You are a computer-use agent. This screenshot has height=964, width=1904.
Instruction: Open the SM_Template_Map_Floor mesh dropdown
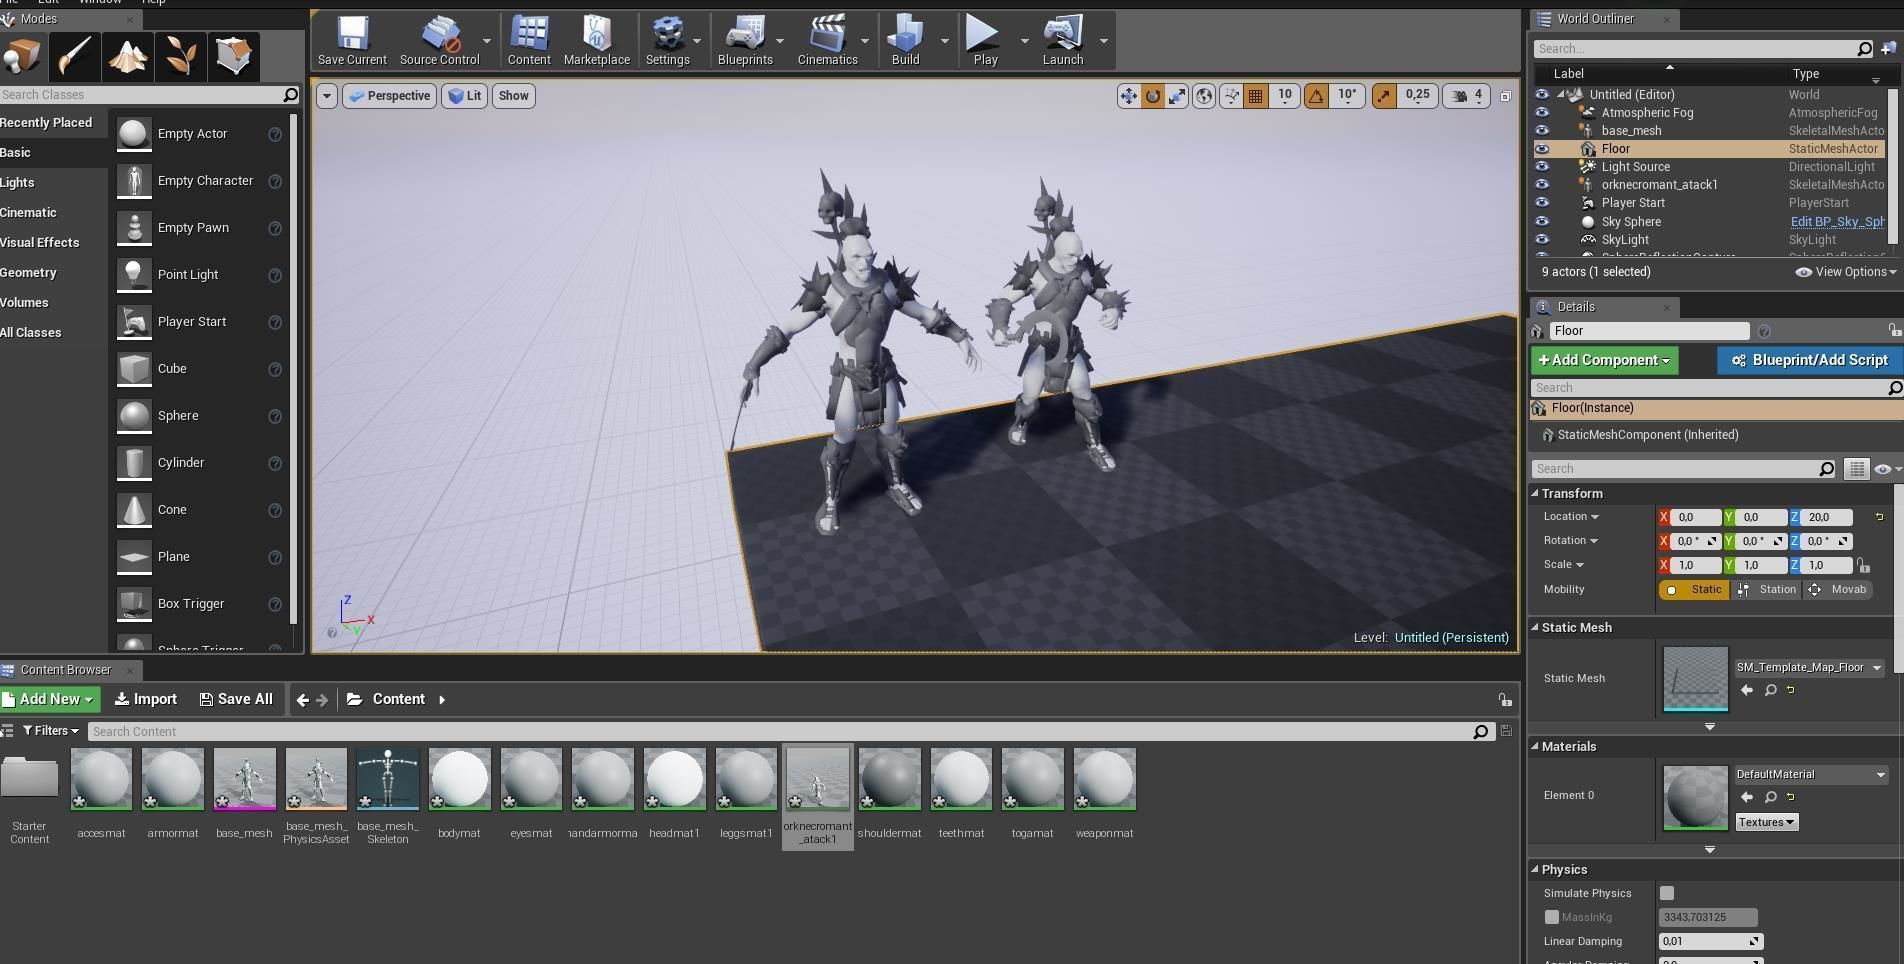[1809, 667]
